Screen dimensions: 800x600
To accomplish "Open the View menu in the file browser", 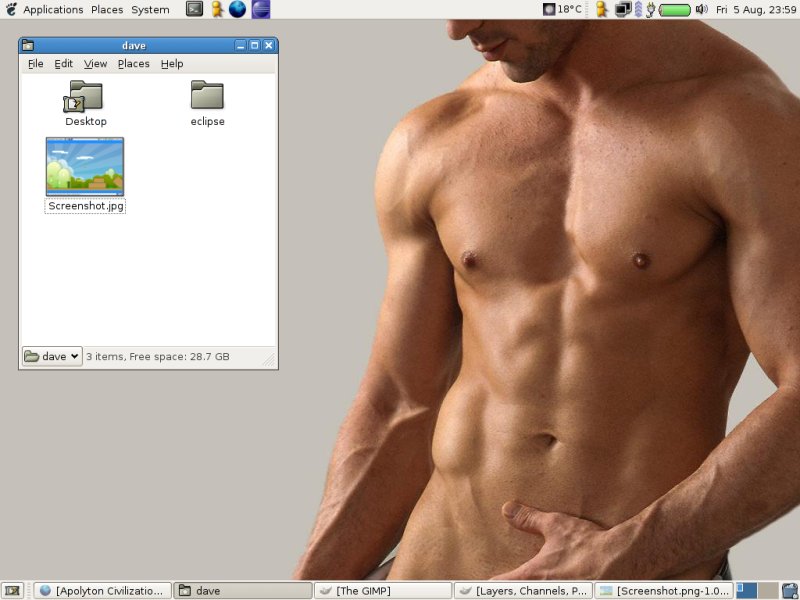I will pyautogui.click(x=95, y=63).
